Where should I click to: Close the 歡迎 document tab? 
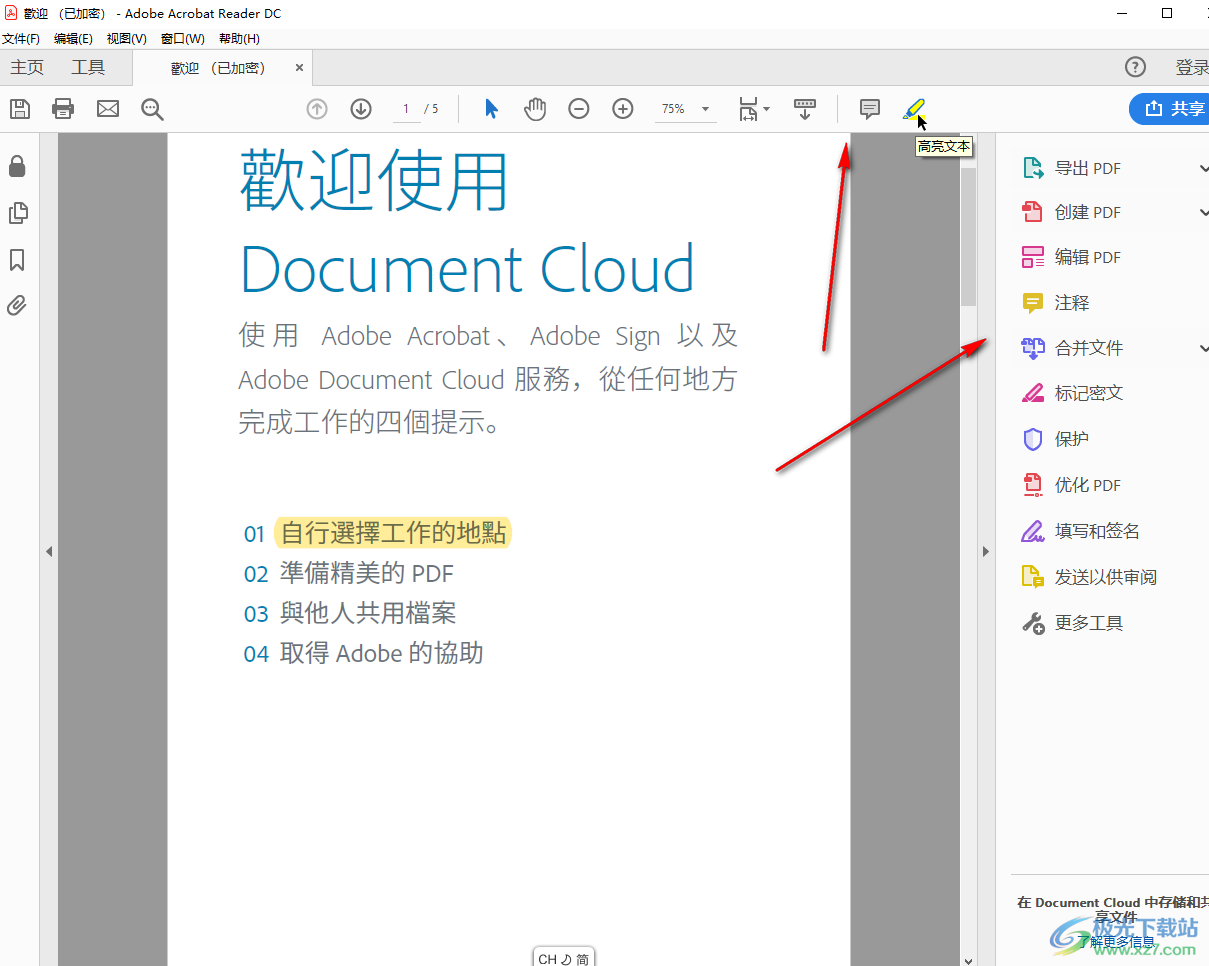299,68
